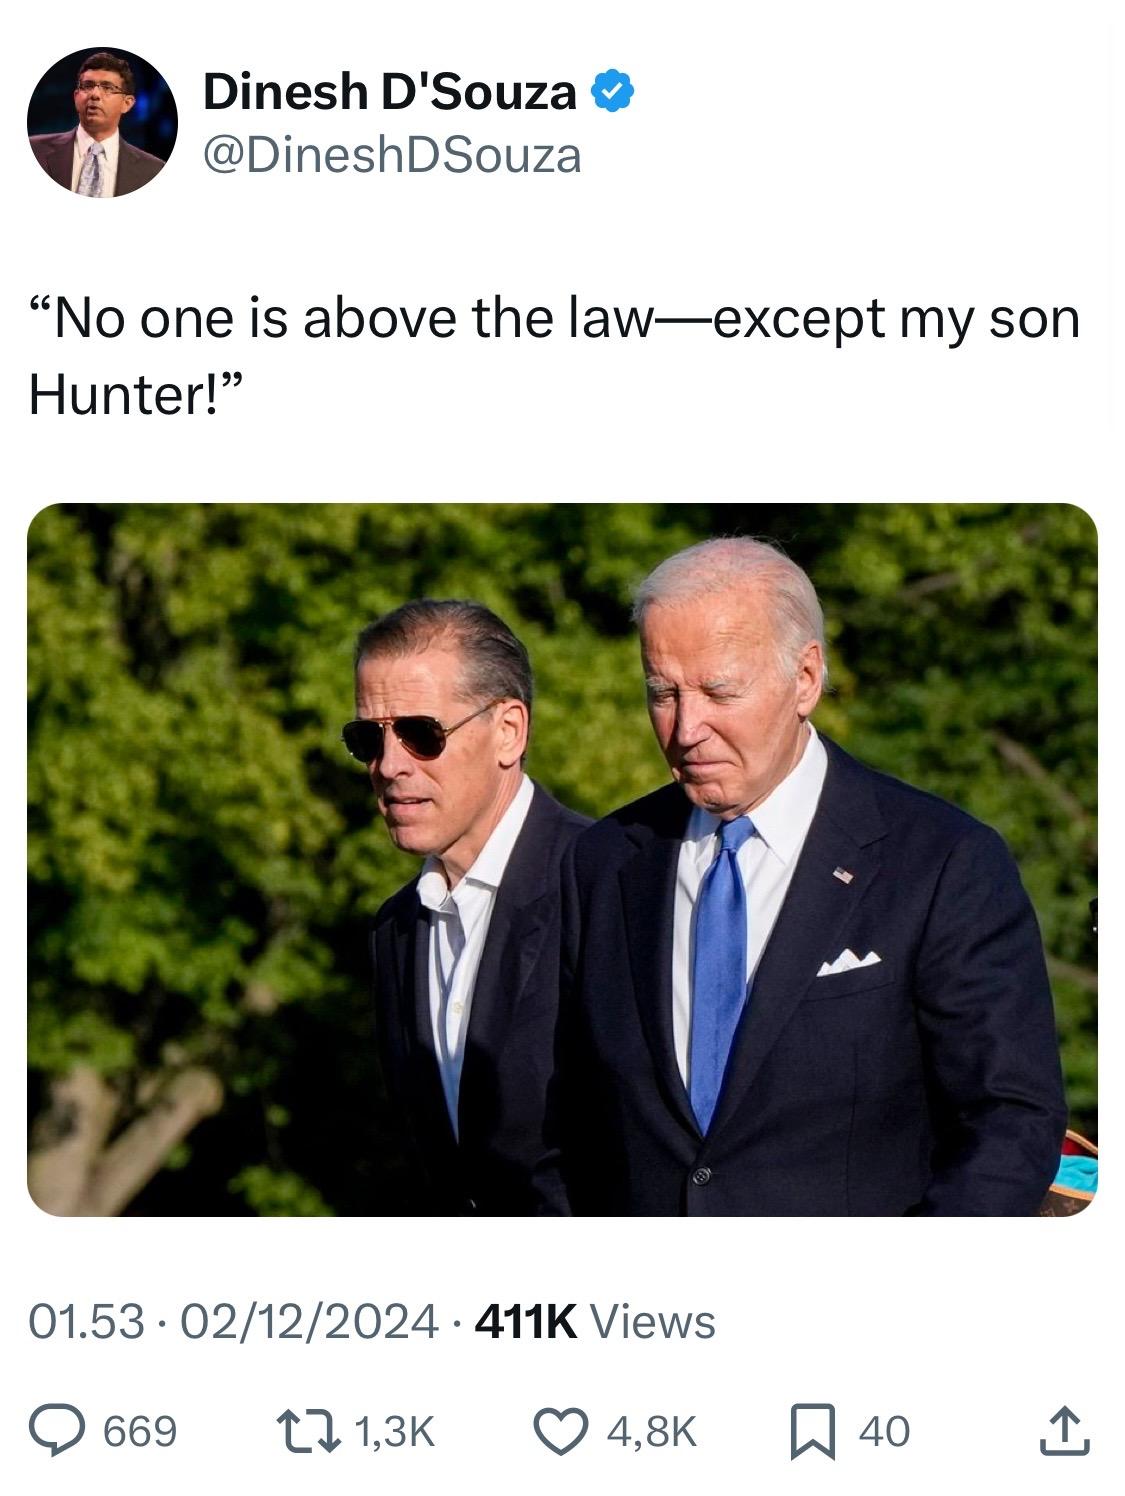Click the blue verified checkmark badge

612,92
